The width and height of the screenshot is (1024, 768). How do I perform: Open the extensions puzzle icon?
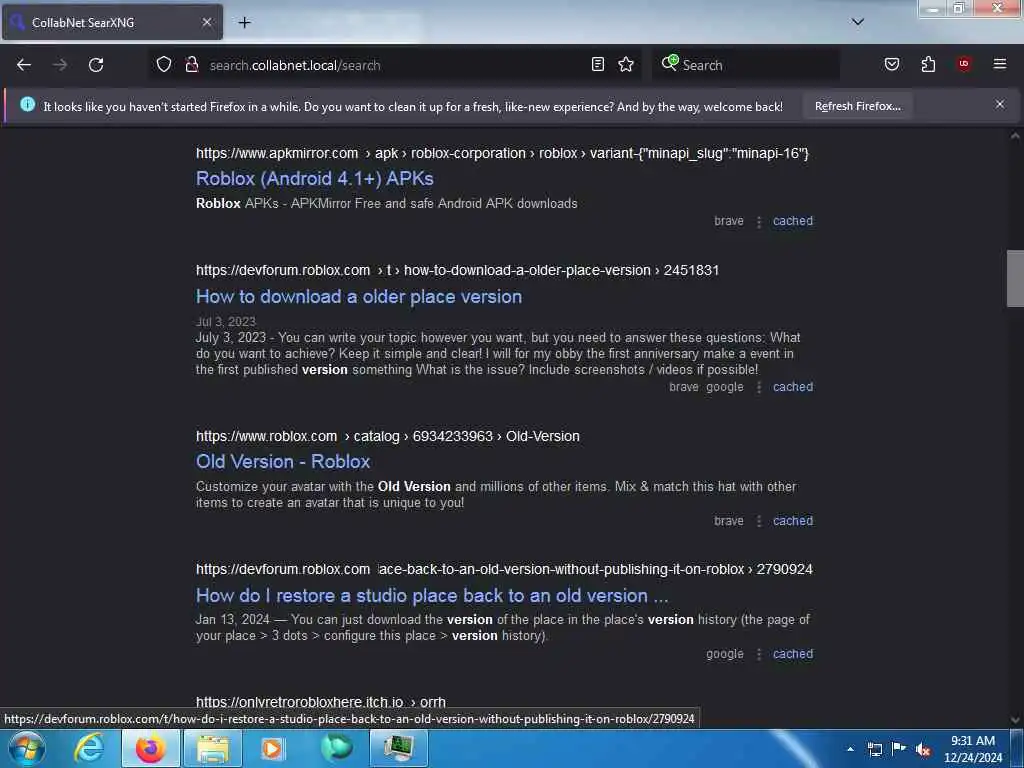928,64
